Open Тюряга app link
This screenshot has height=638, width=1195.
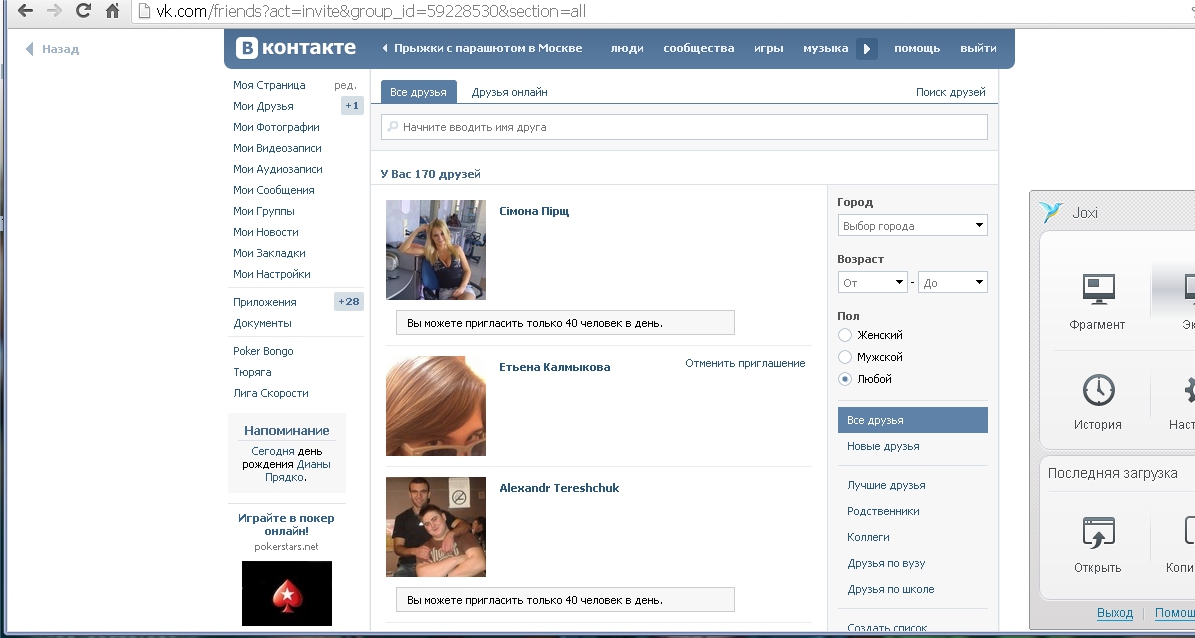[x=251, y=372]
